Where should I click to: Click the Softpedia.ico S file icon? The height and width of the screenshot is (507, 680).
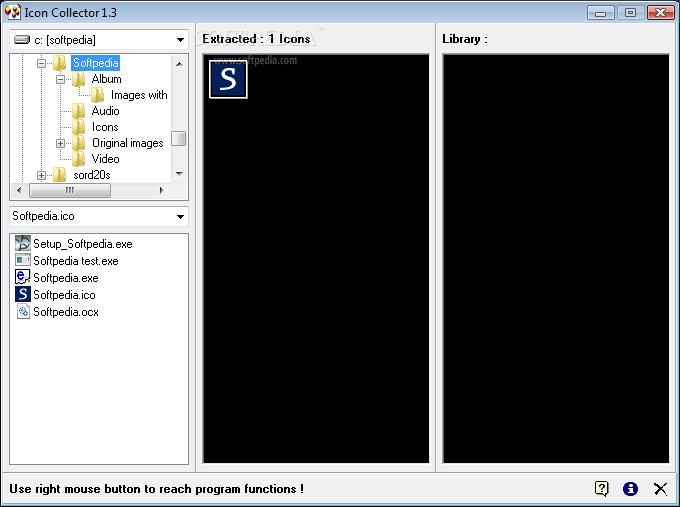tap(23, 294)
